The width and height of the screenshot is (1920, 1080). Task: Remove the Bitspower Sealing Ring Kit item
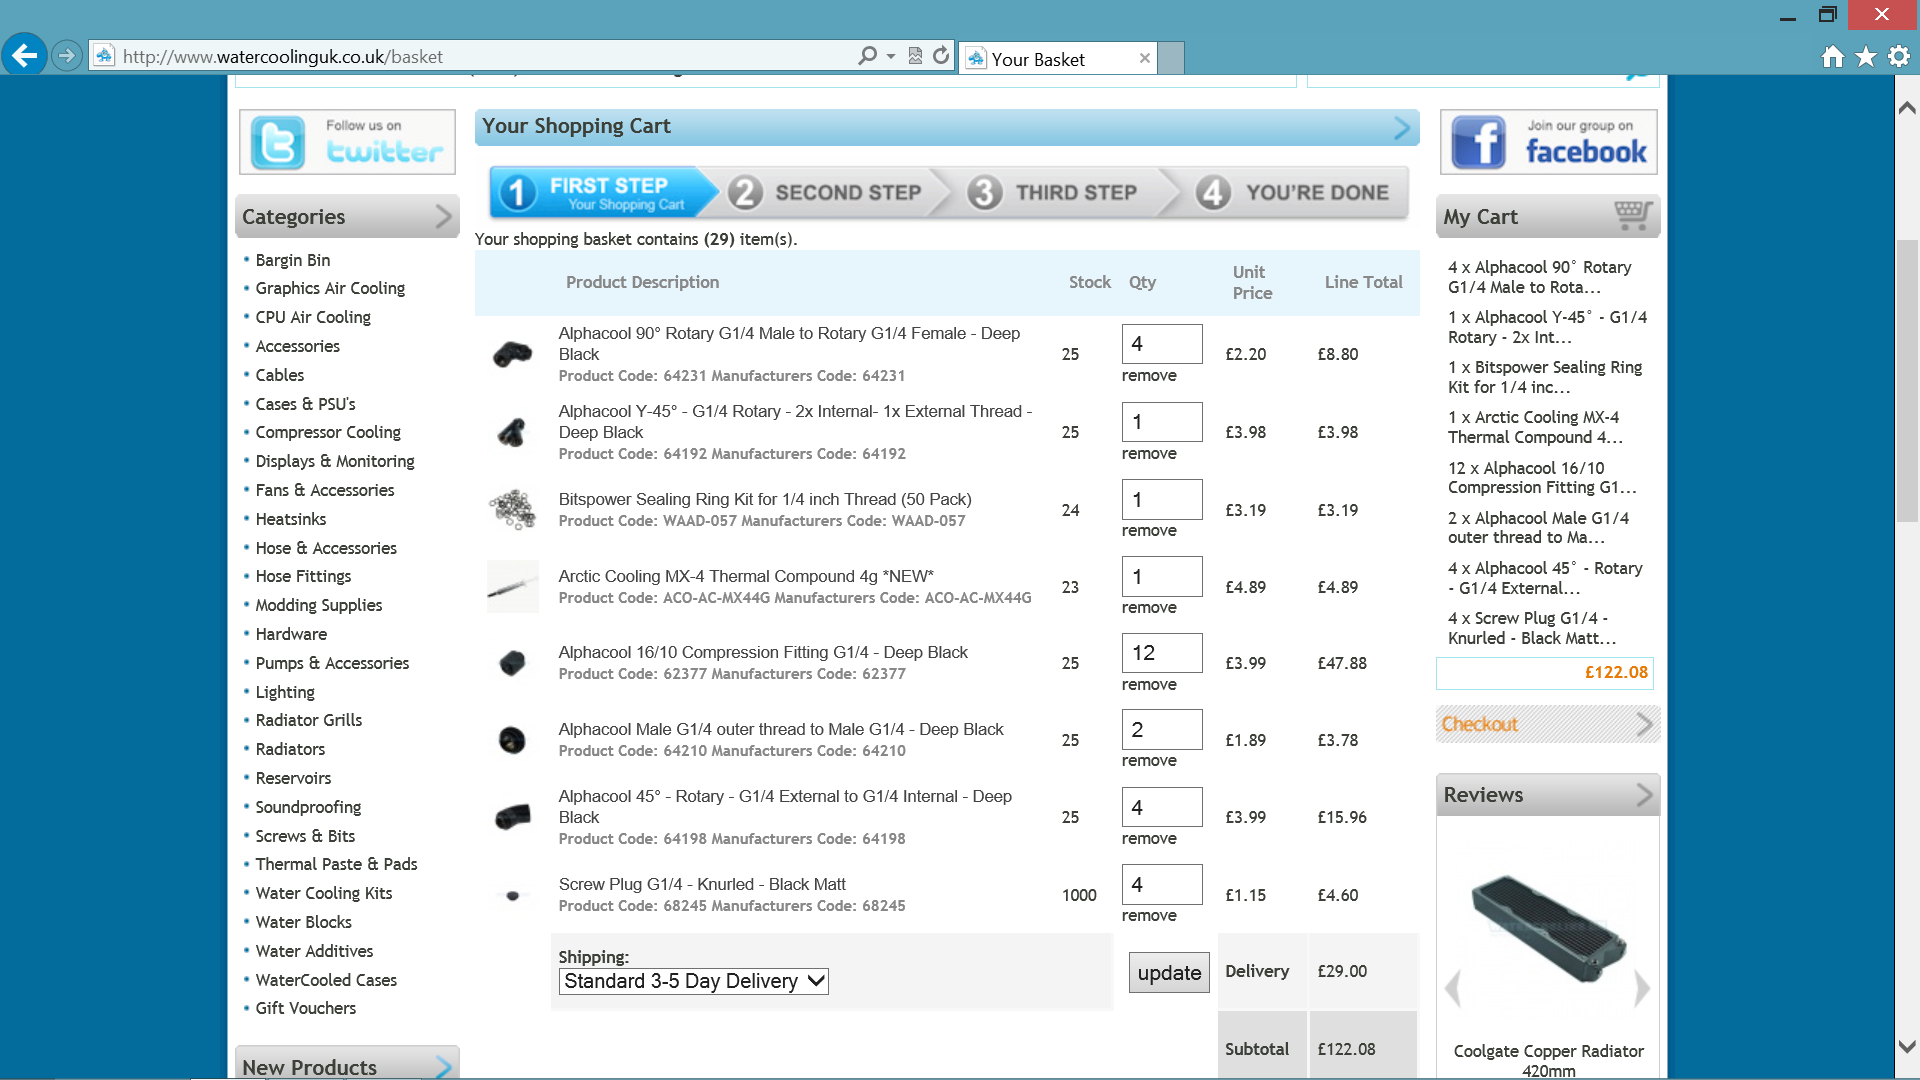coord(1149,531)
